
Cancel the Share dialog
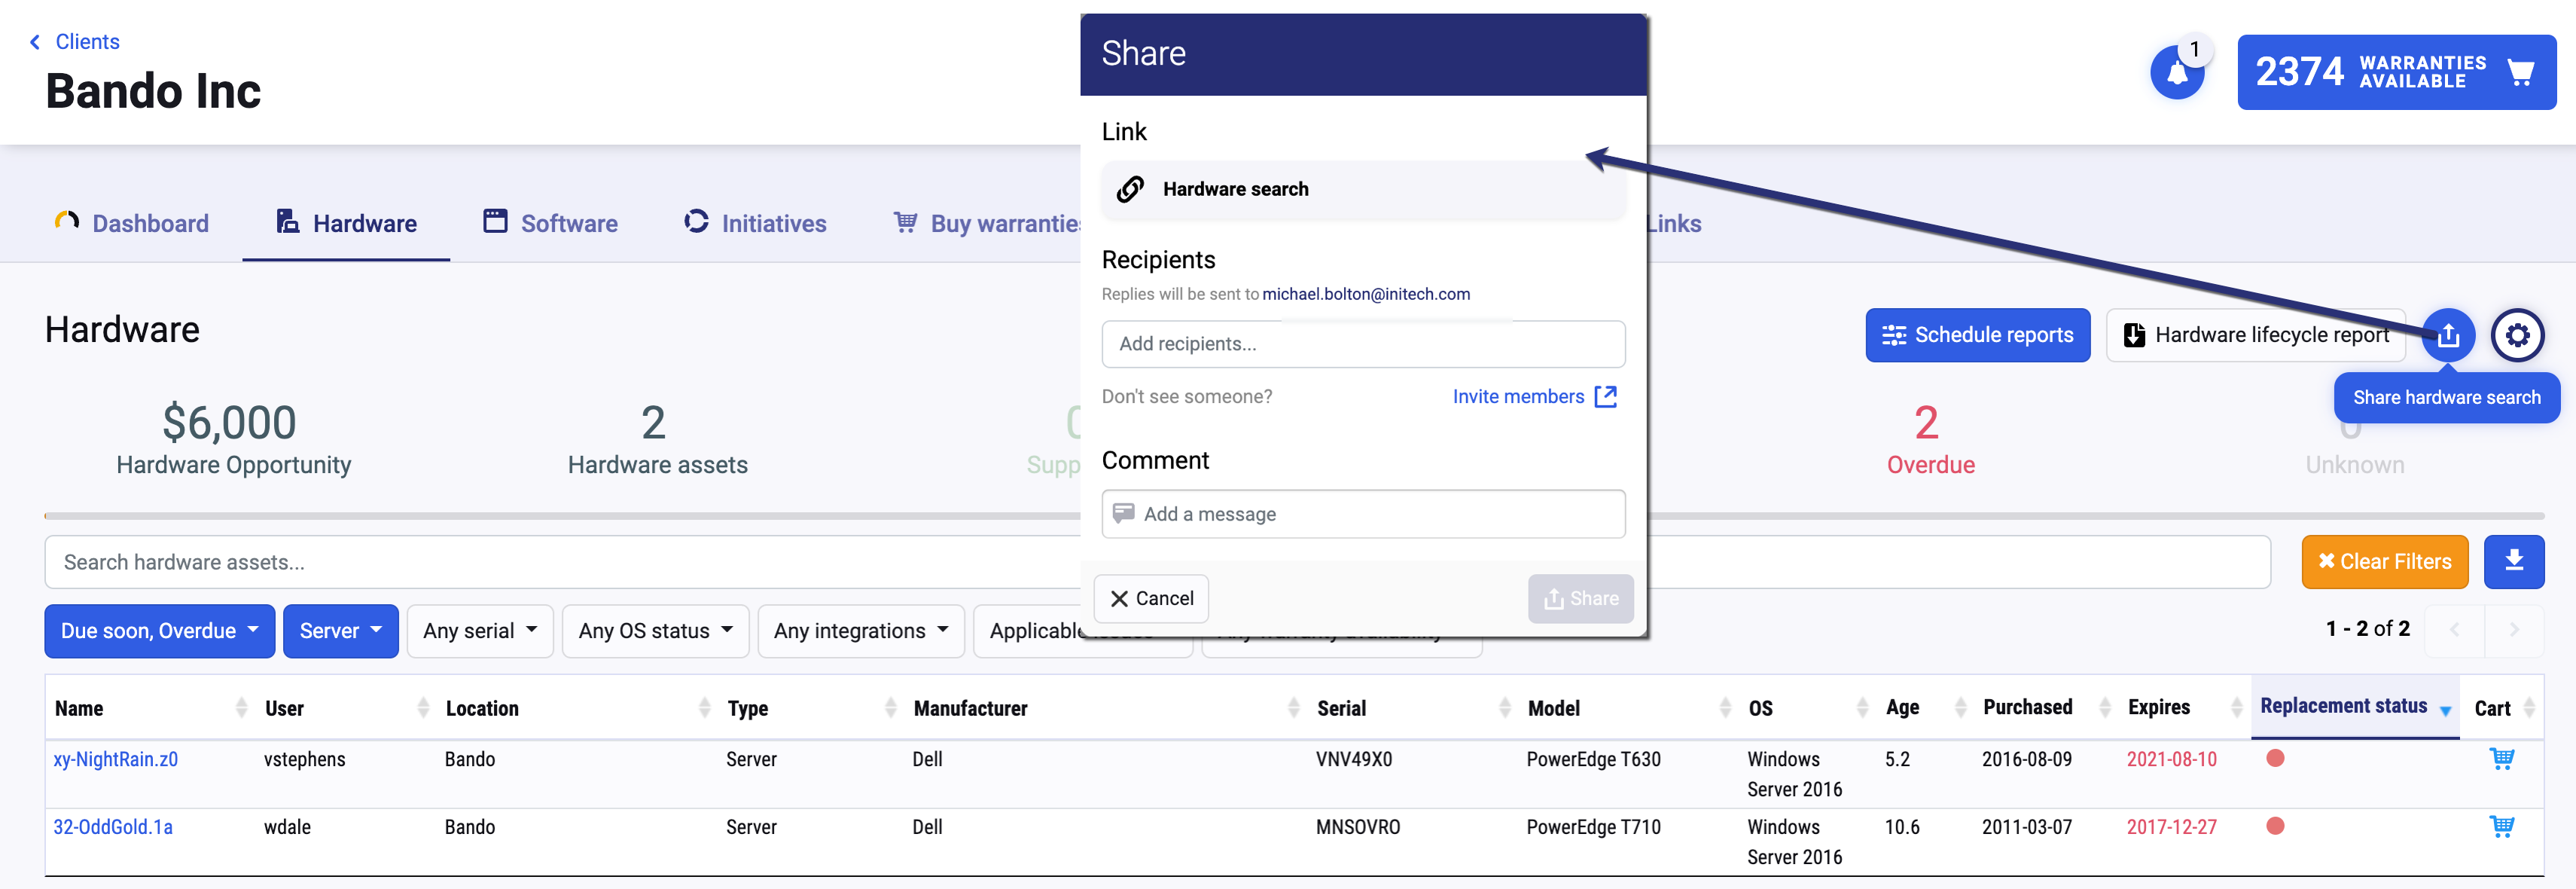point(1151,598)
